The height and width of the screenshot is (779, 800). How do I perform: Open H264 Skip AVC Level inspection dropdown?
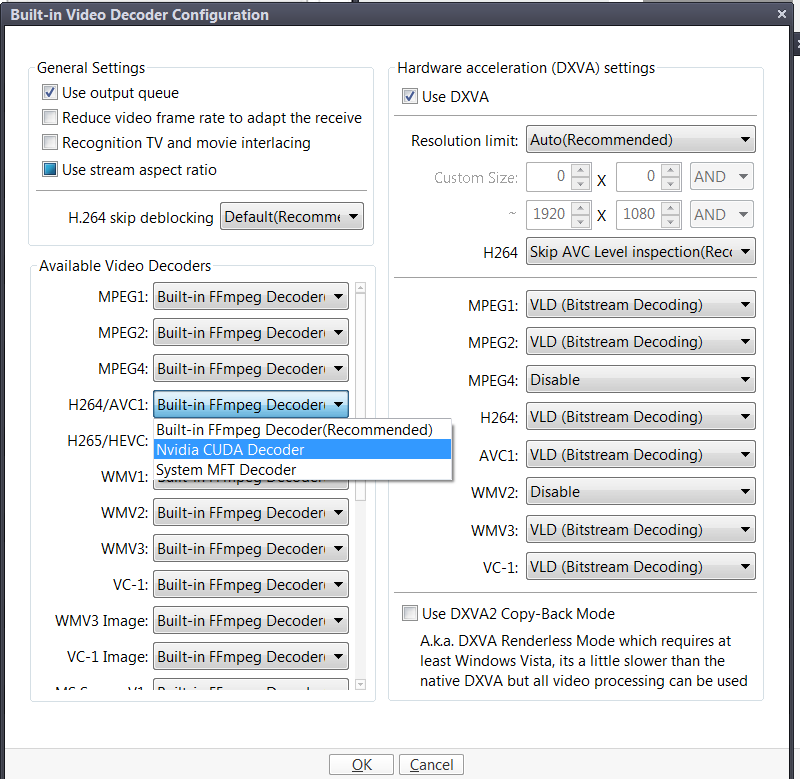tap(640, 252)
